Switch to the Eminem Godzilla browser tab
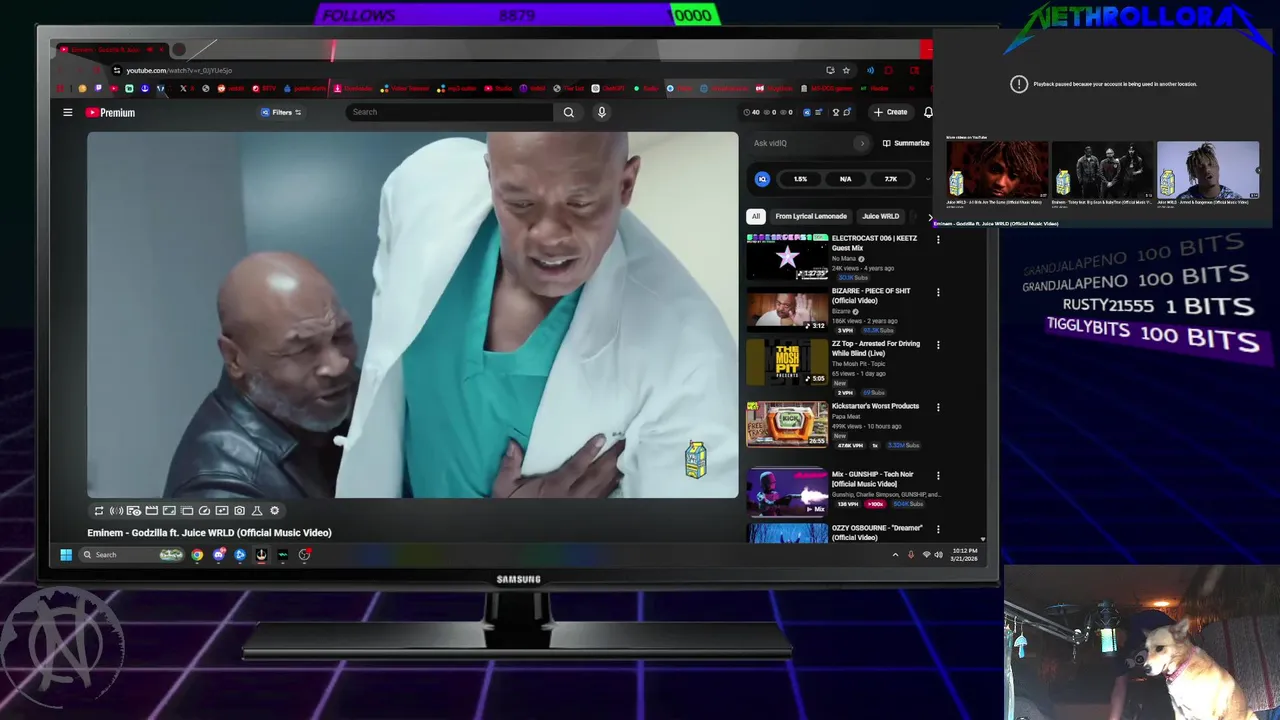 (110, 49)
